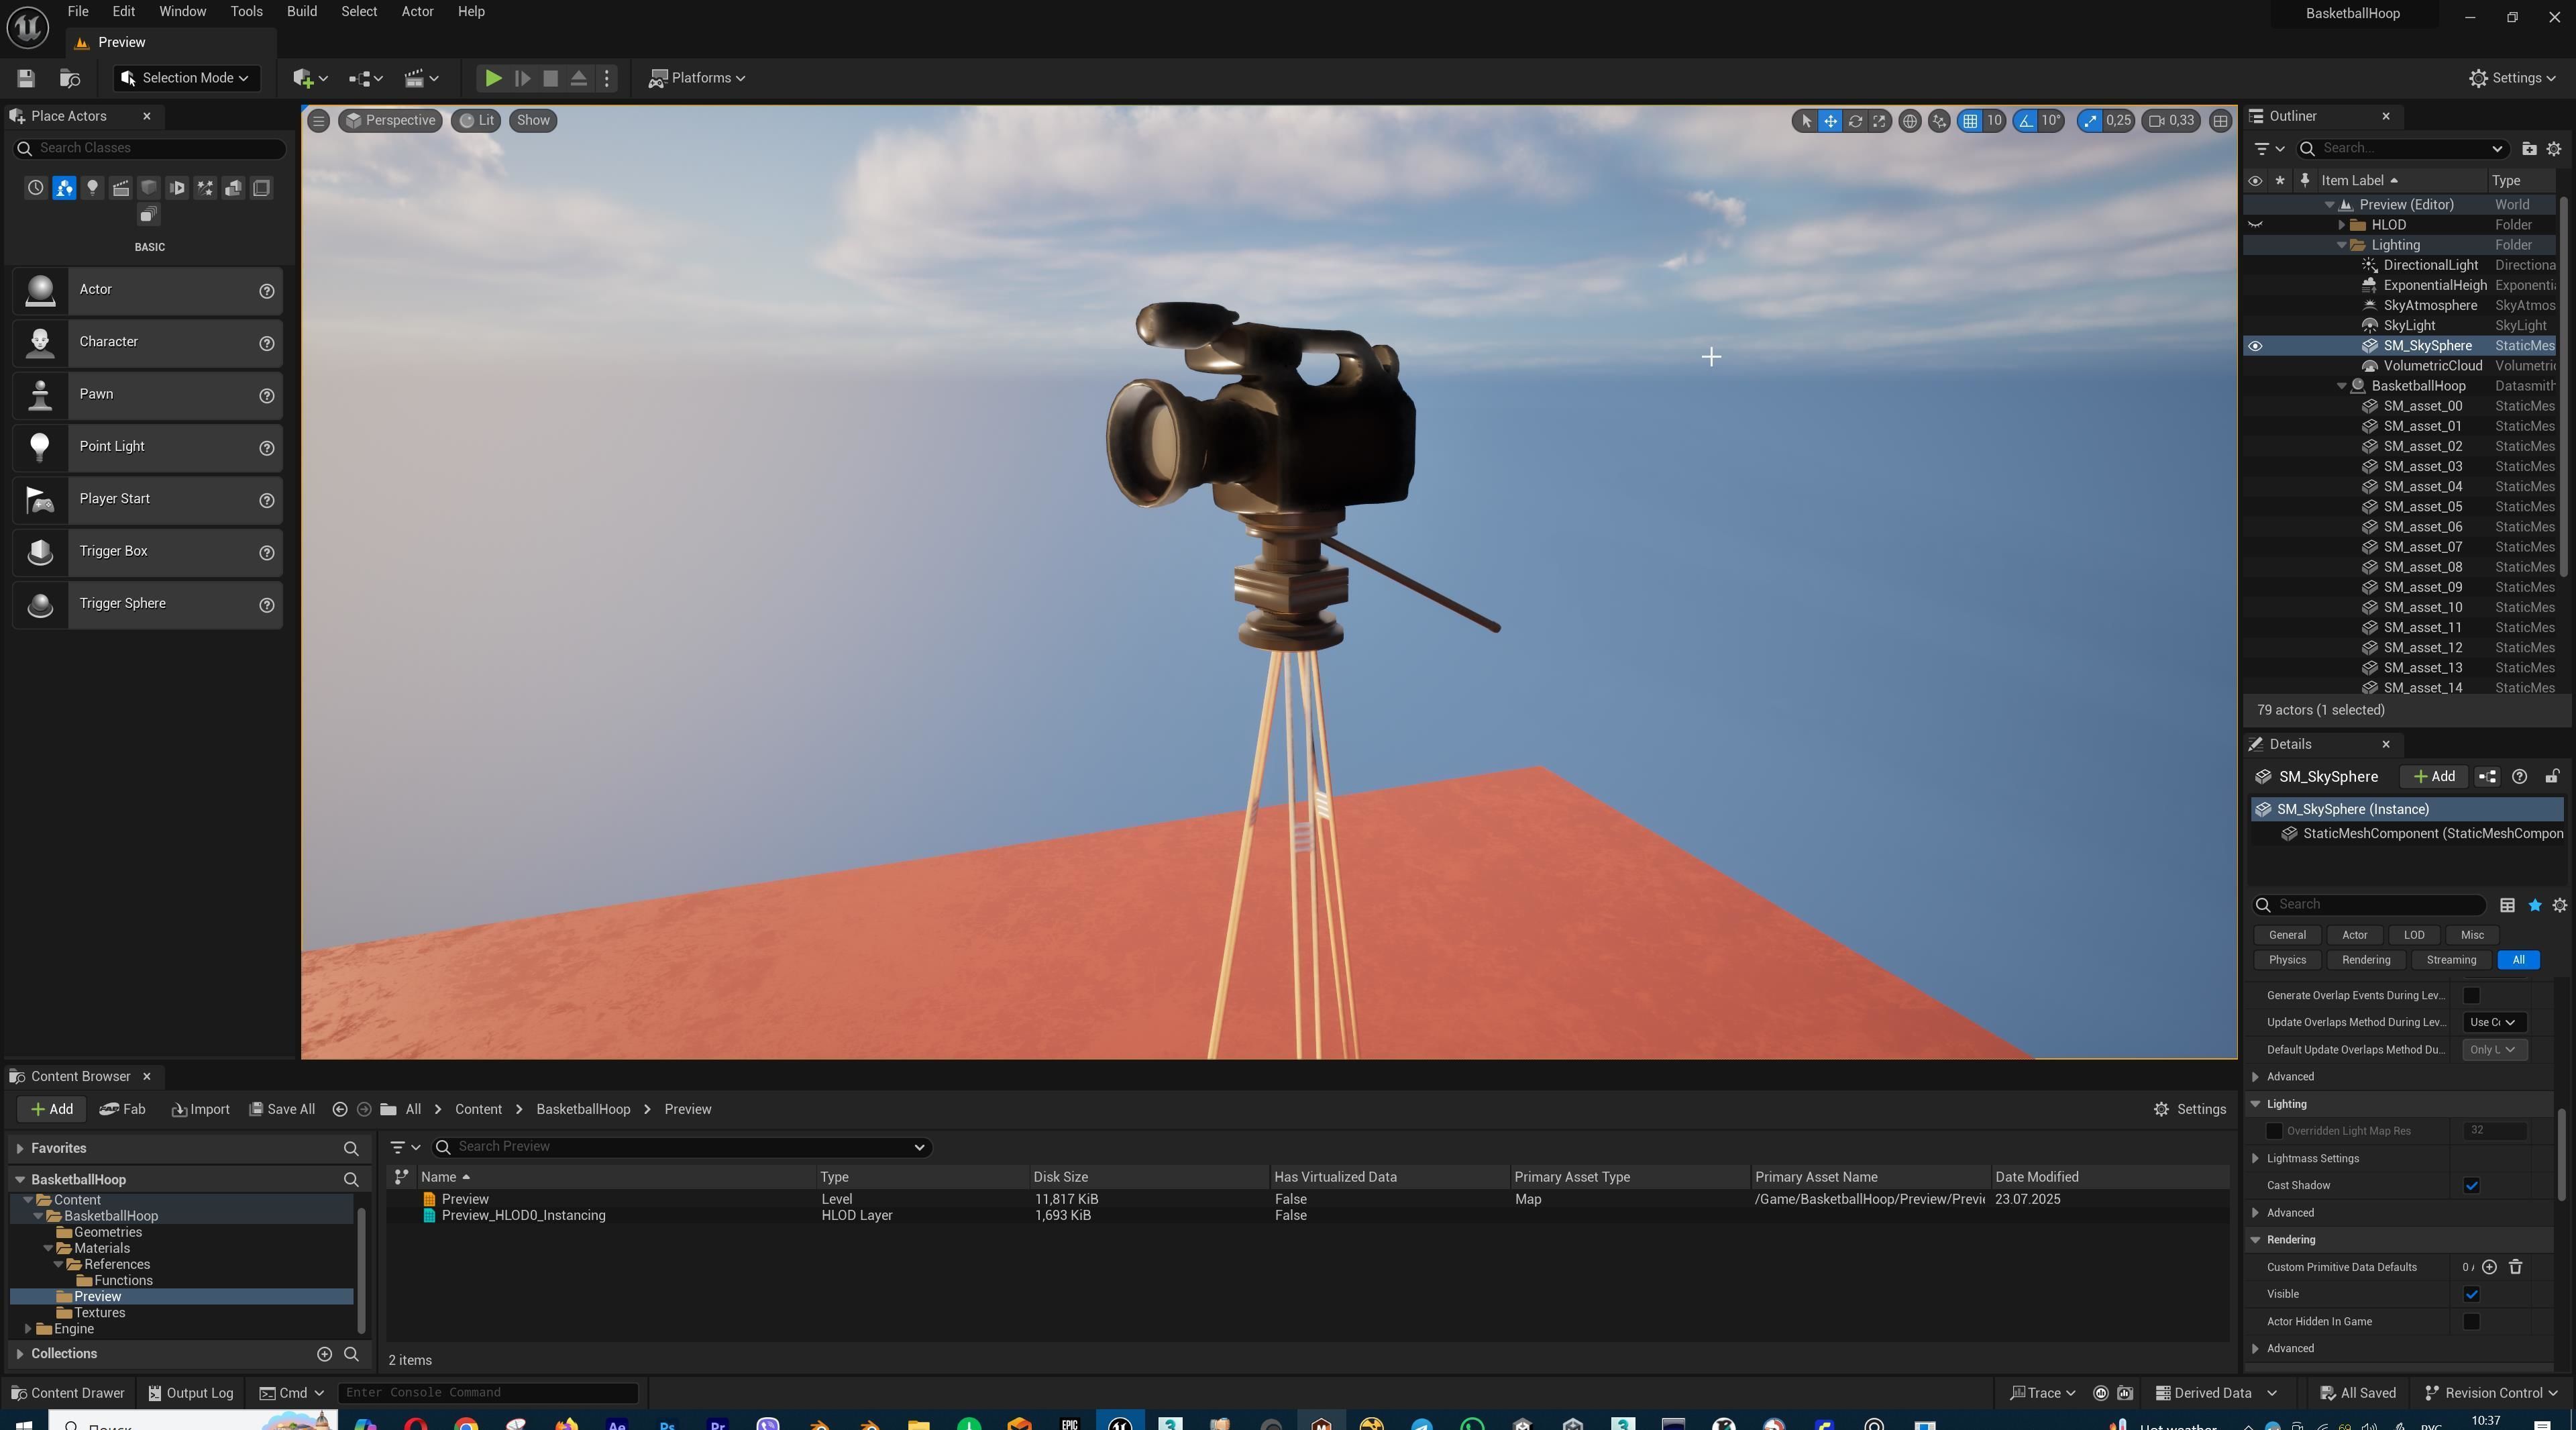
Task: Open the Build menu
Action: click(301, 12)
